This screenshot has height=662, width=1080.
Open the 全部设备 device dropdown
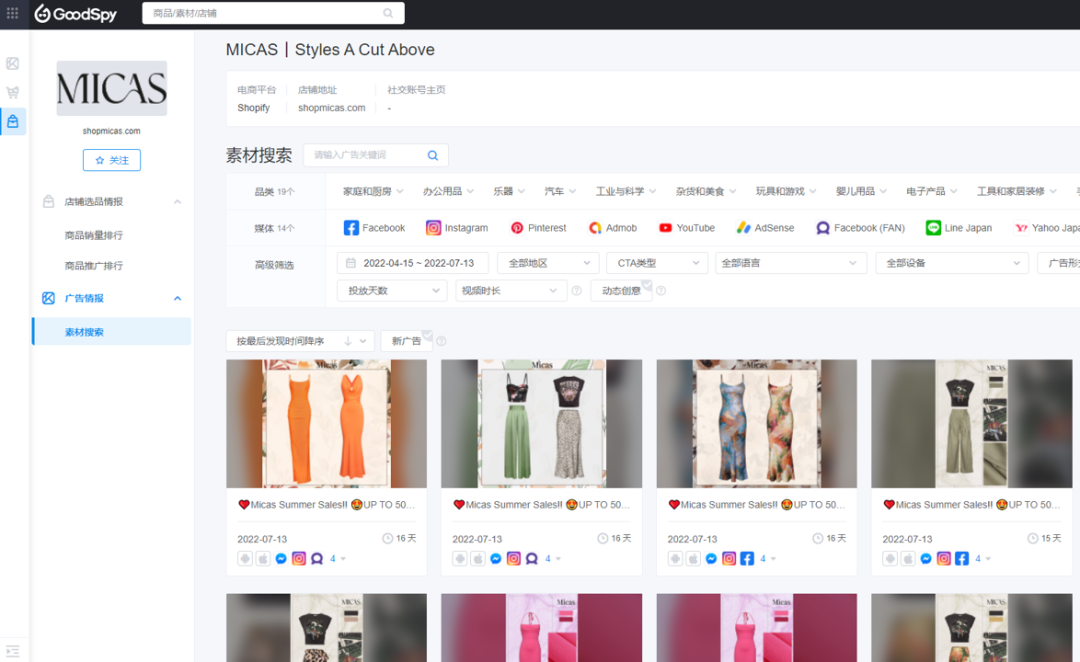point(952,263)
